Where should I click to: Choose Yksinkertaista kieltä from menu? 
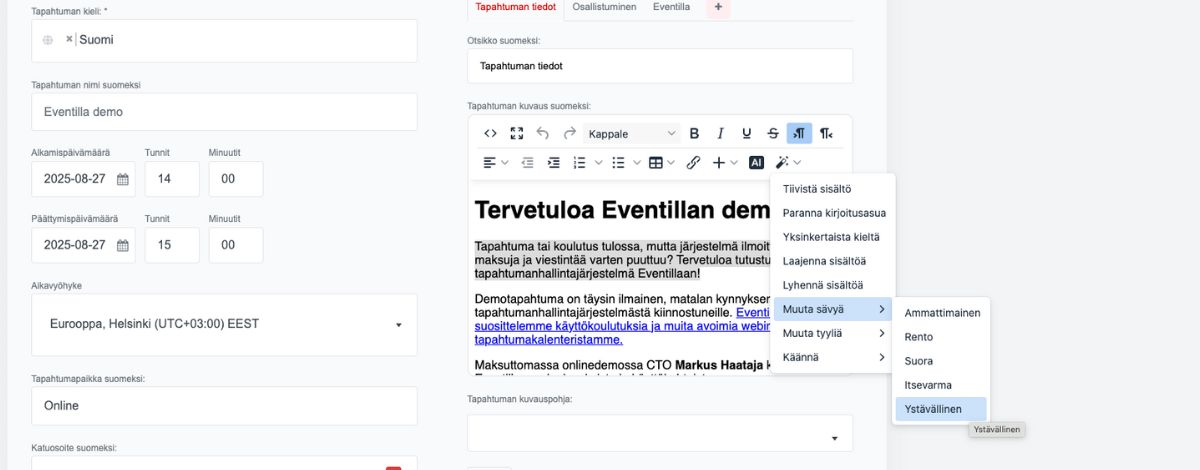click(x=833, y=237)
